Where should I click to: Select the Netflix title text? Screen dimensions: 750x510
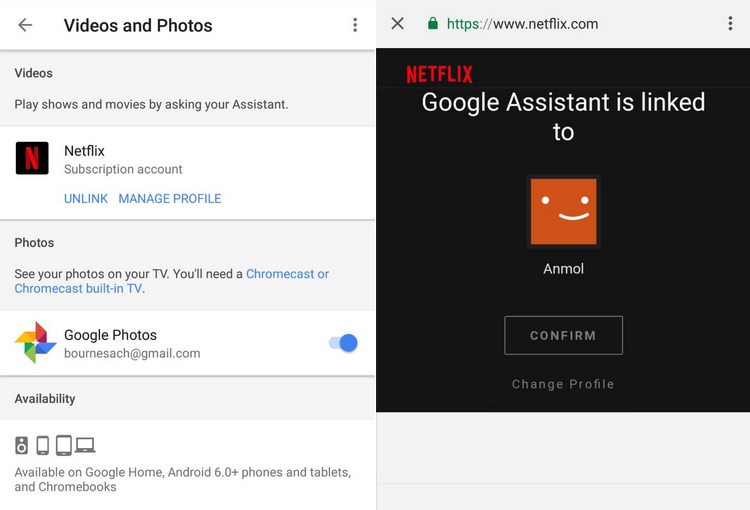pyautogui.click(x=84, y=151)
